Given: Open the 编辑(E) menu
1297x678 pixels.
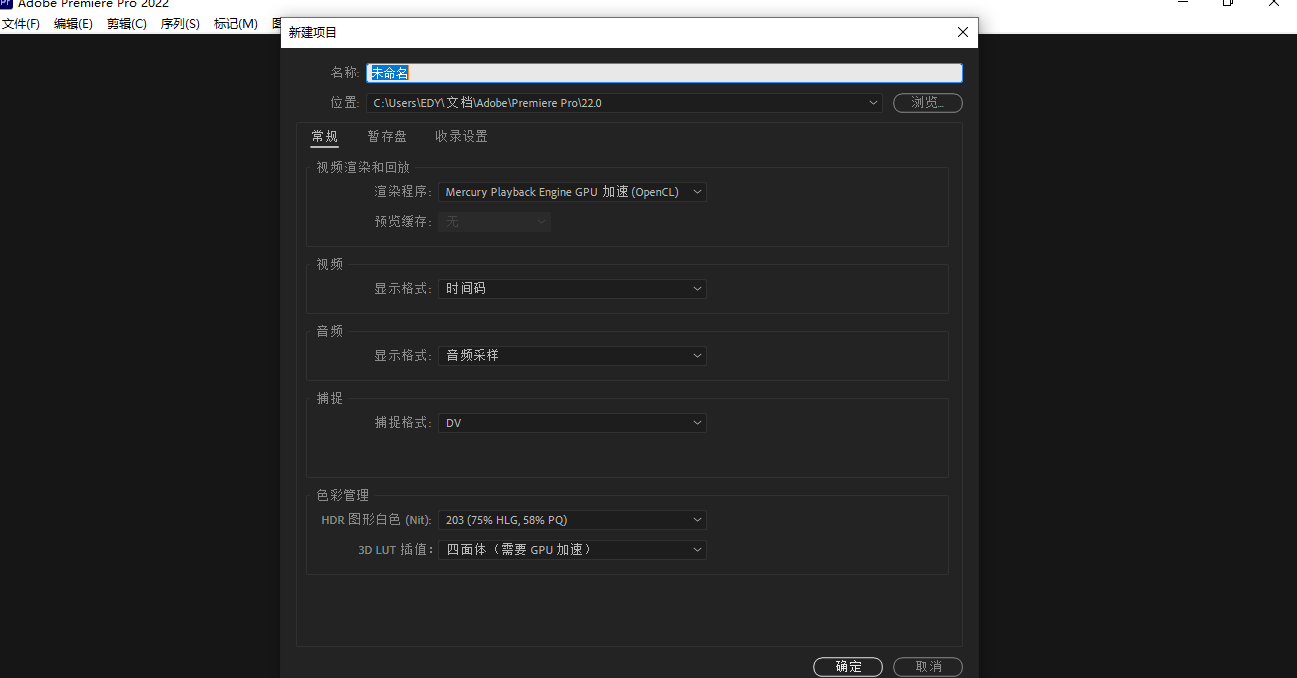Looking at the screenshot, I should (x=73, y=24).
